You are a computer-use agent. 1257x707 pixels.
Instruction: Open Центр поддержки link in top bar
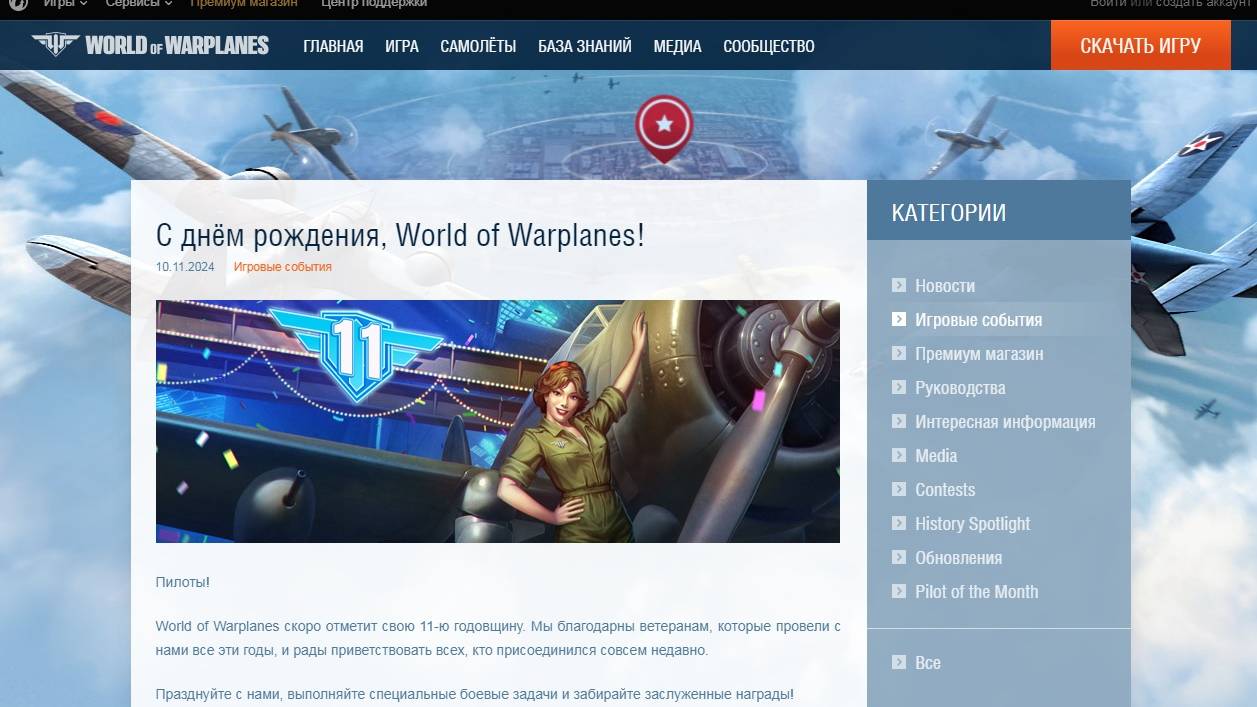coord(374,4)
